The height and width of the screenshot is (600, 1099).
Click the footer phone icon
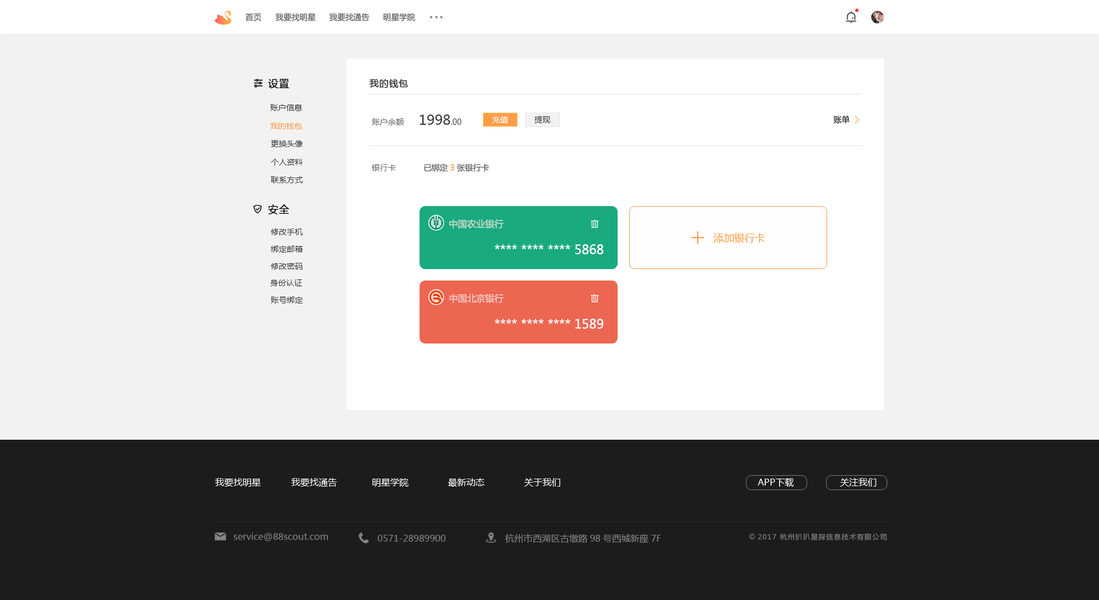(363, 538)
